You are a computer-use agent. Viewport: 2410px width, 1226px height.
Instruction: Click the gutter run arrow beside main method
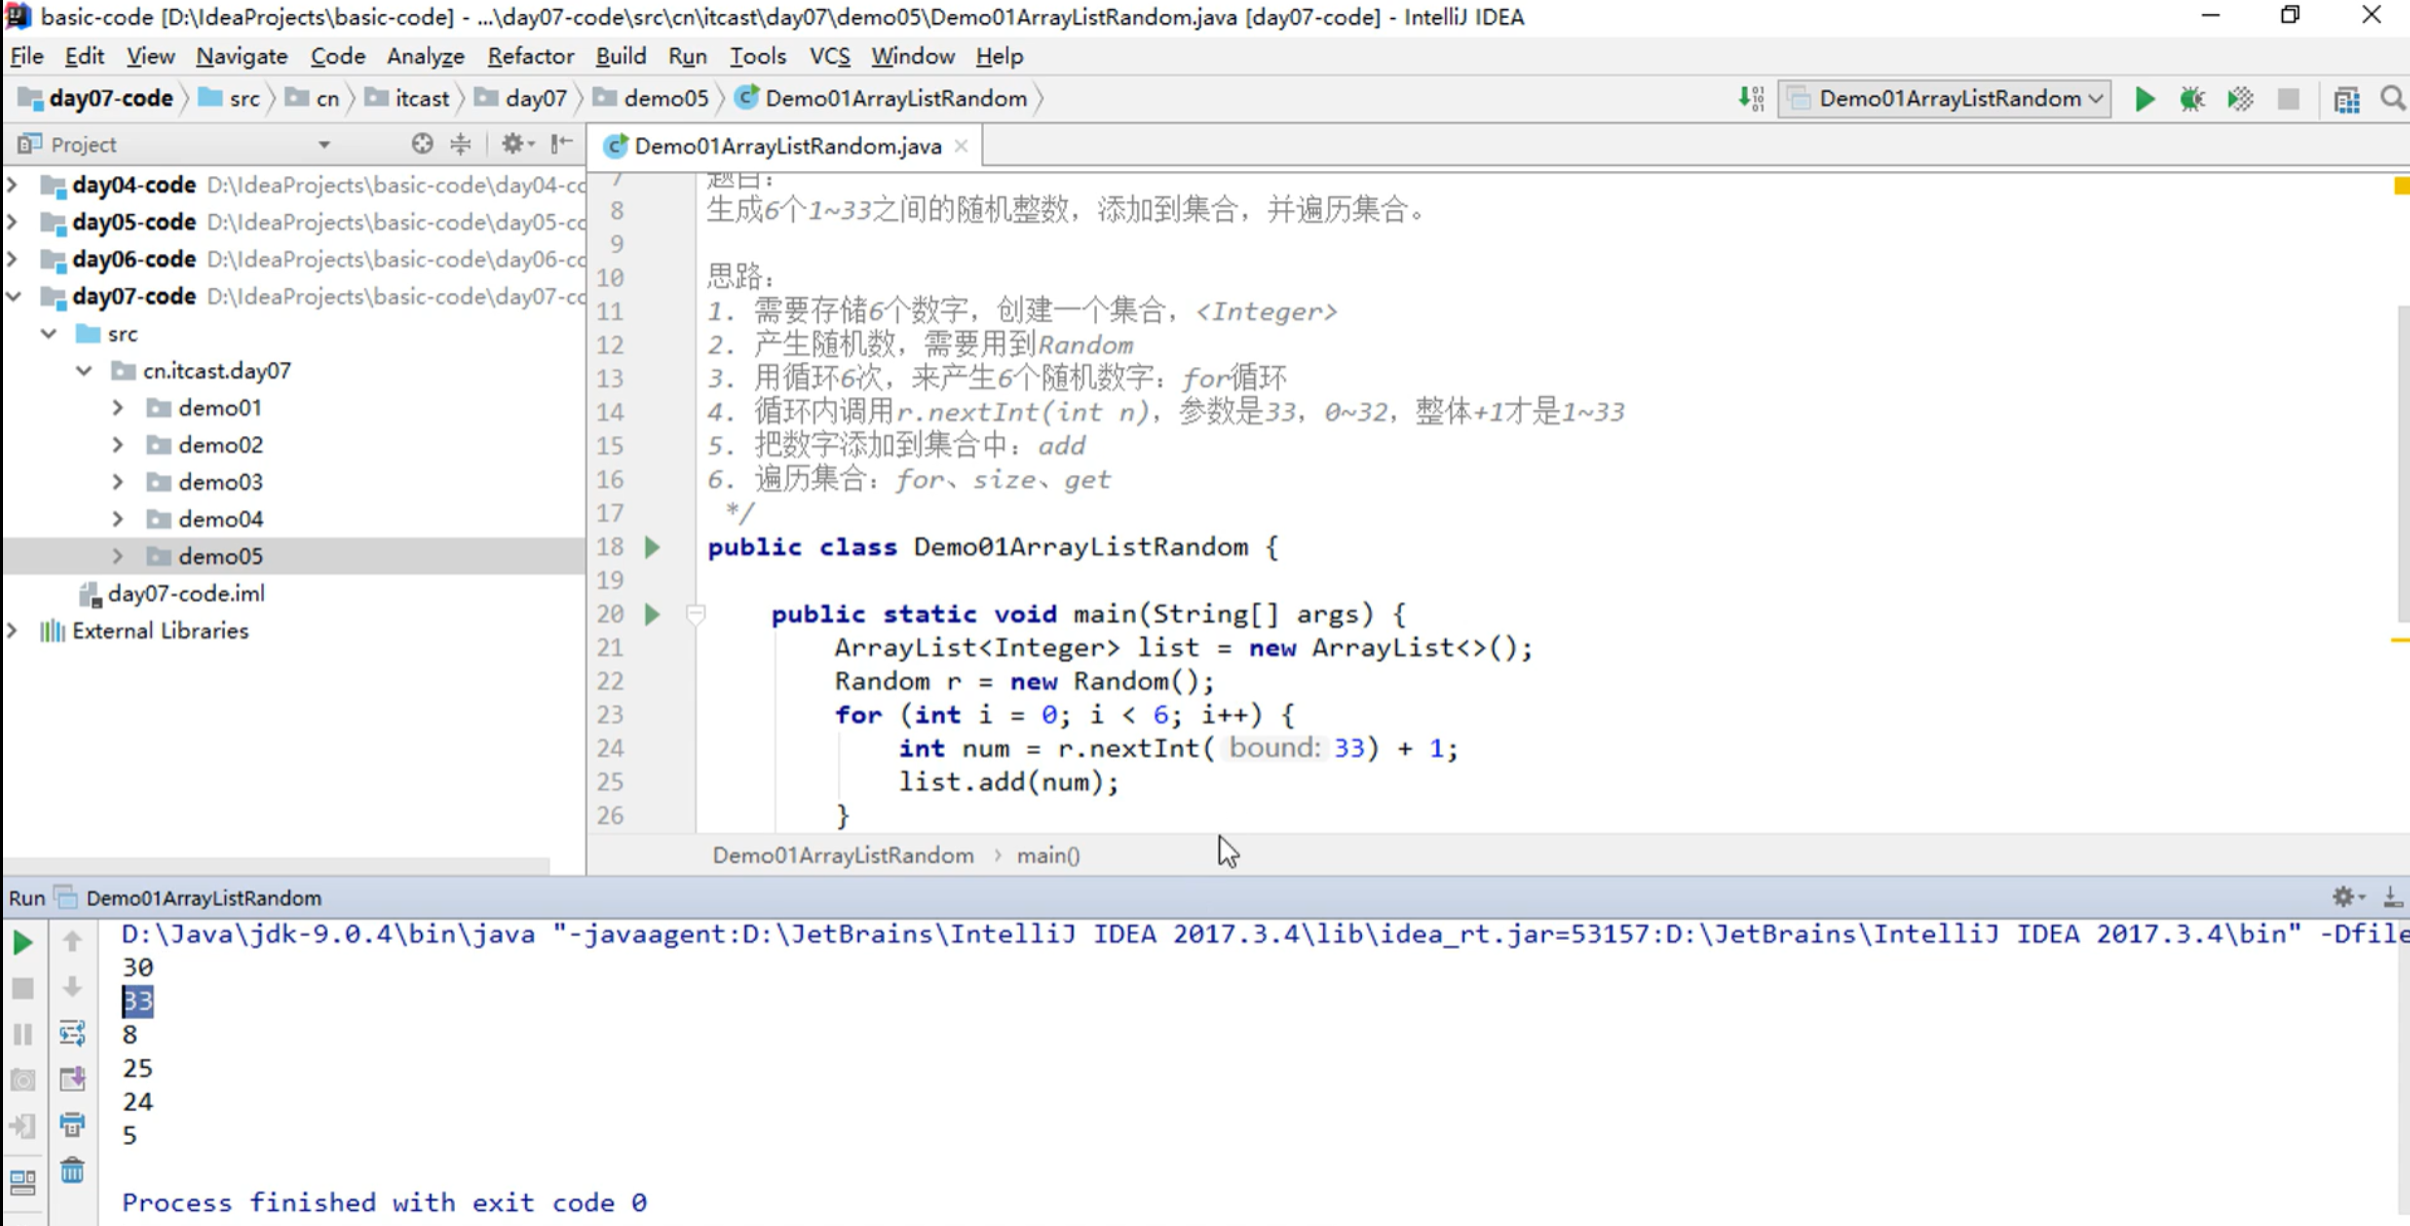[x=652, y=614]
